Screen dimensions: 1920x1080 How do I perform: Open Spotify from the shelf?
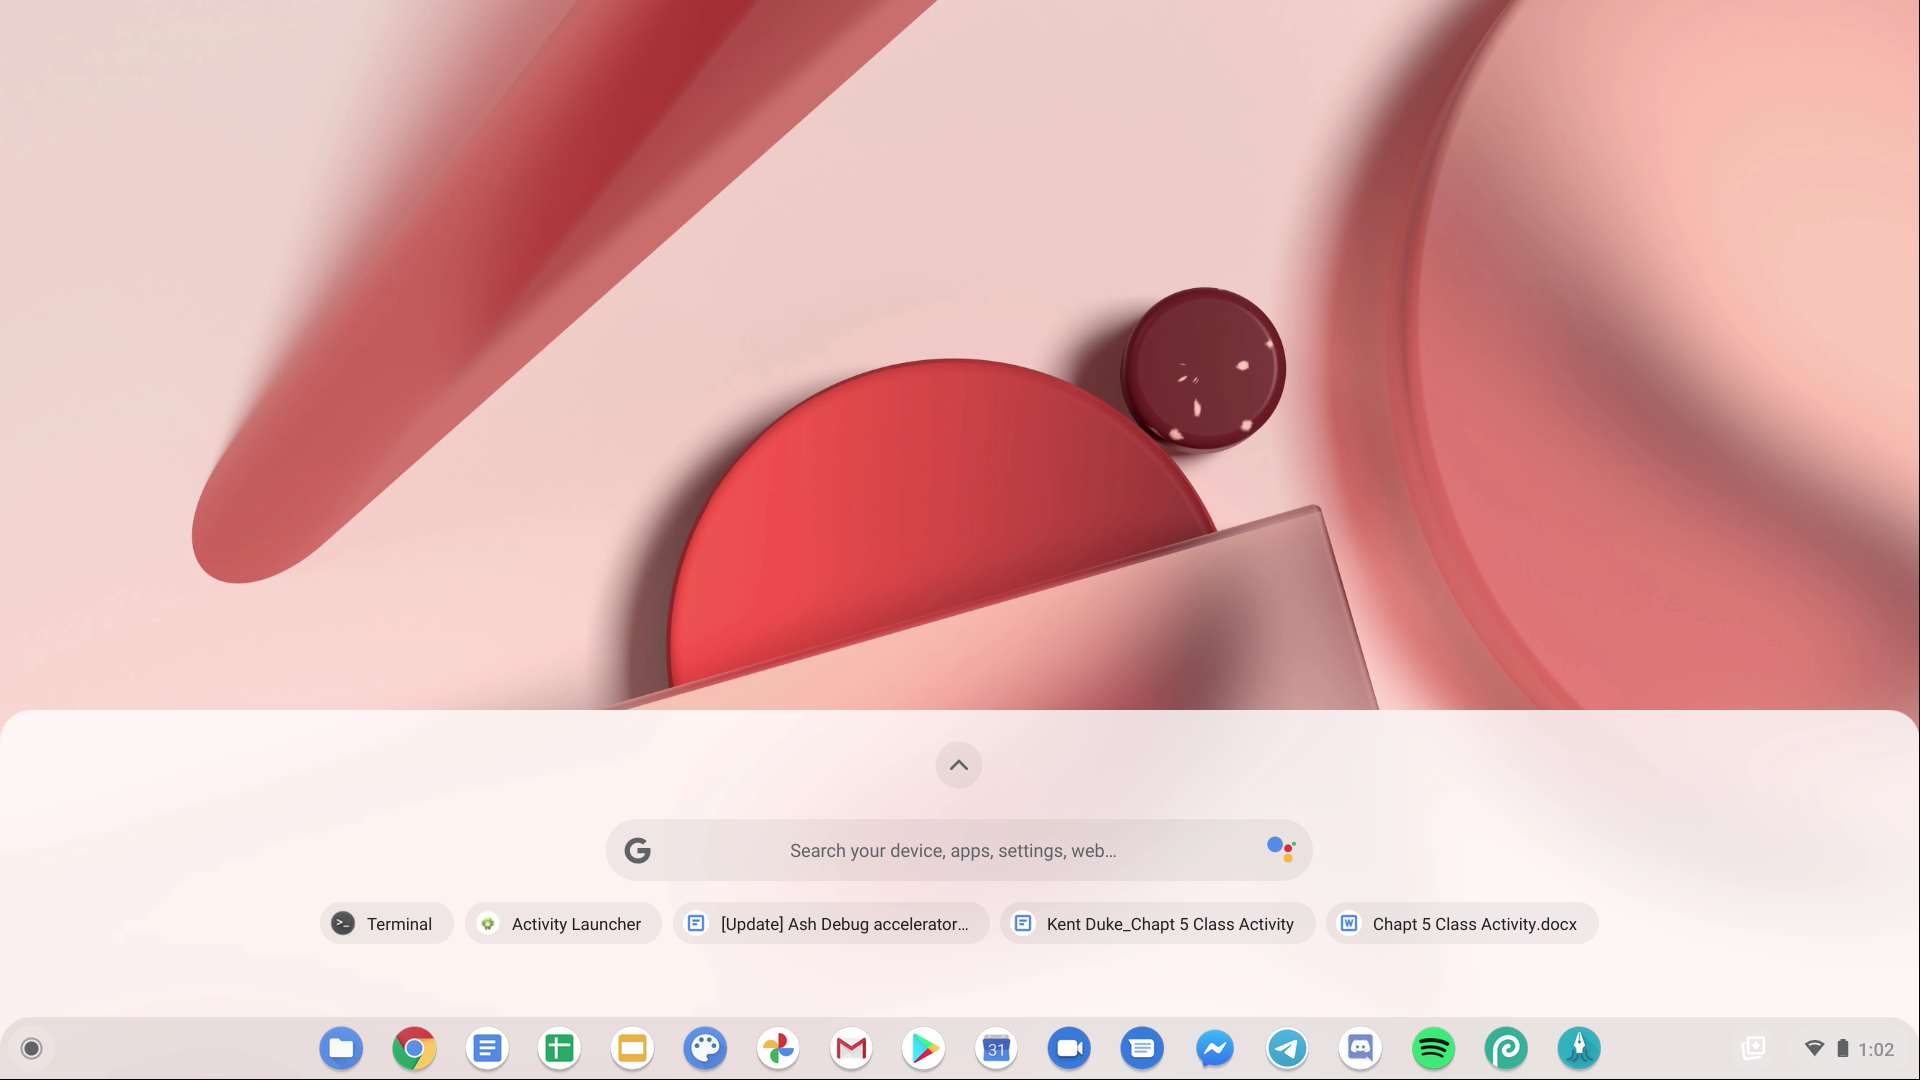(x=1433, y=1047)
